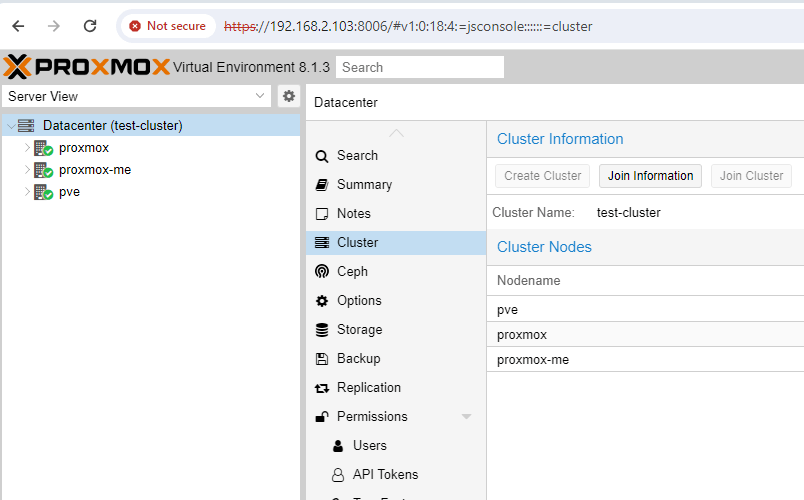Click the Storage database icon

point(321,329)
